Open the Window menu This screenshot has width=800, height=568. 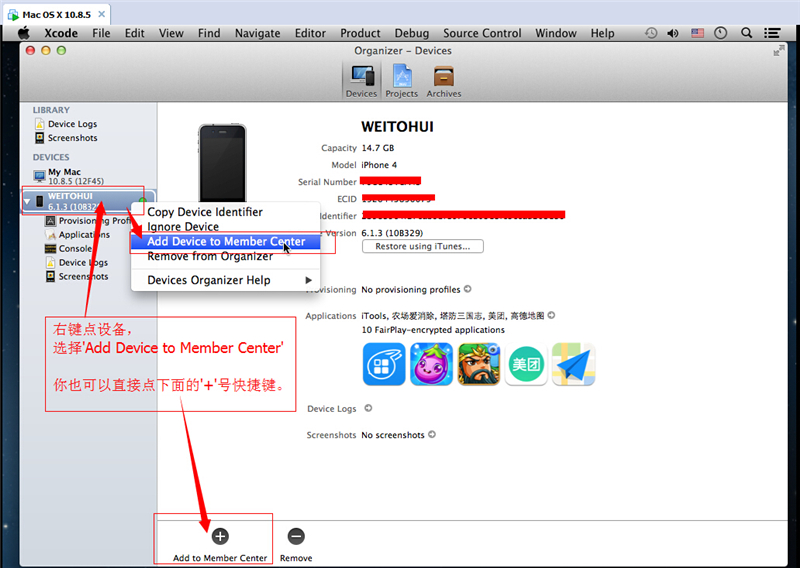click(x=556, y=33)
